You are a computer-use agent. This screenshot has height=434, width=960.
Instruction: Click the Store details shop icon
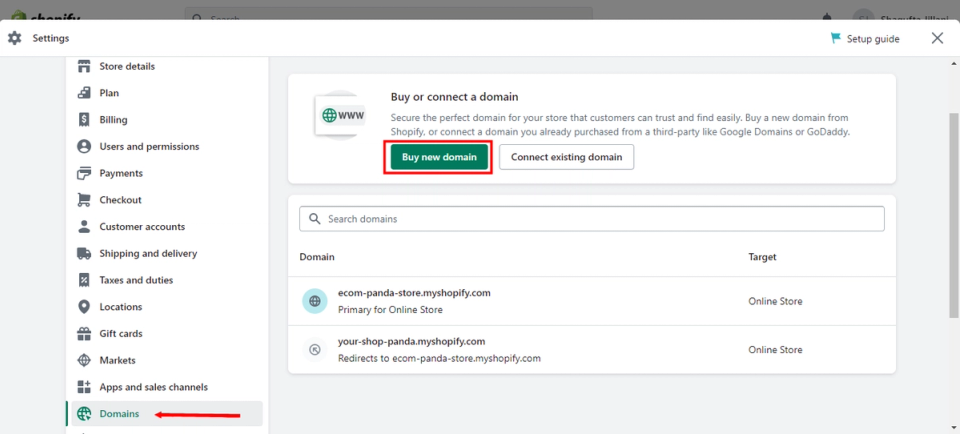84,66
